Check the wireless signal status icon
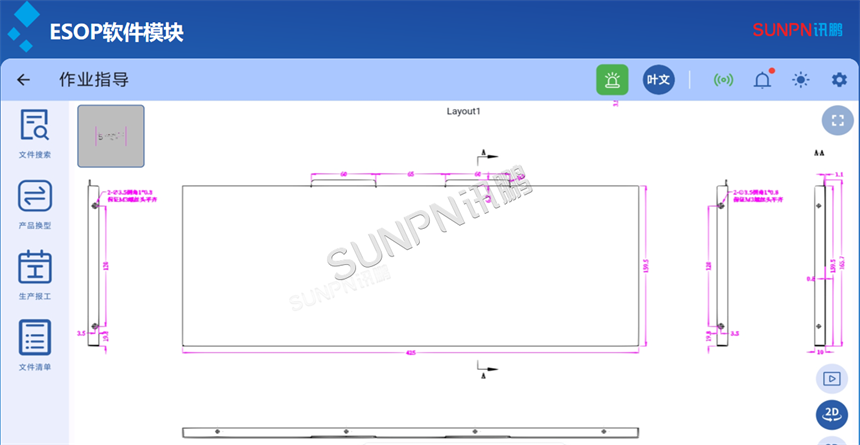Image resolution: width=860 pixels, height=445 pixels. pyautogui.click(x=723, y=80)
